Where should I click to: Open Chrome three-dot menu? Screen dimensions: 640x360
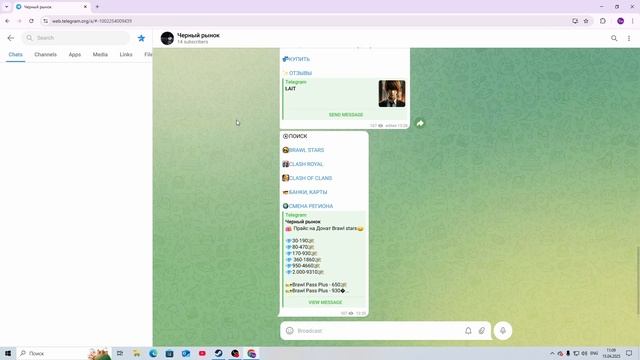[633, 21]
